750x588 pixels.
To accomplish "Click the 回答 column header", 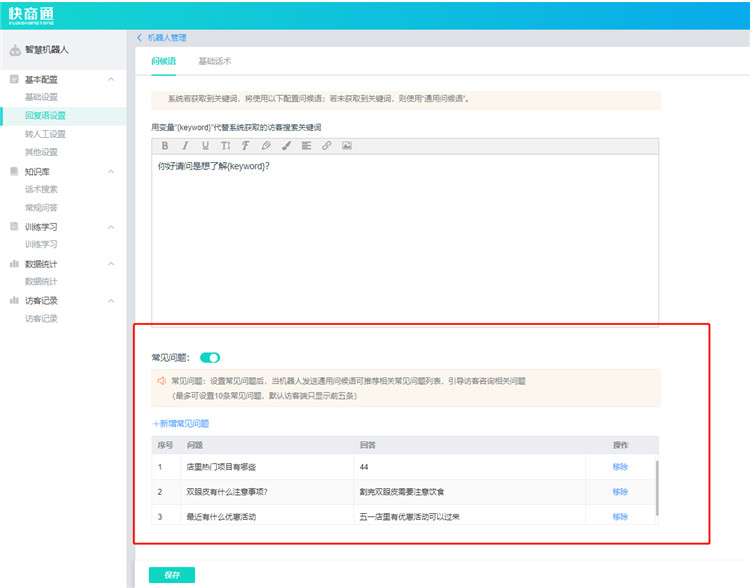I will tap(367, 445).
